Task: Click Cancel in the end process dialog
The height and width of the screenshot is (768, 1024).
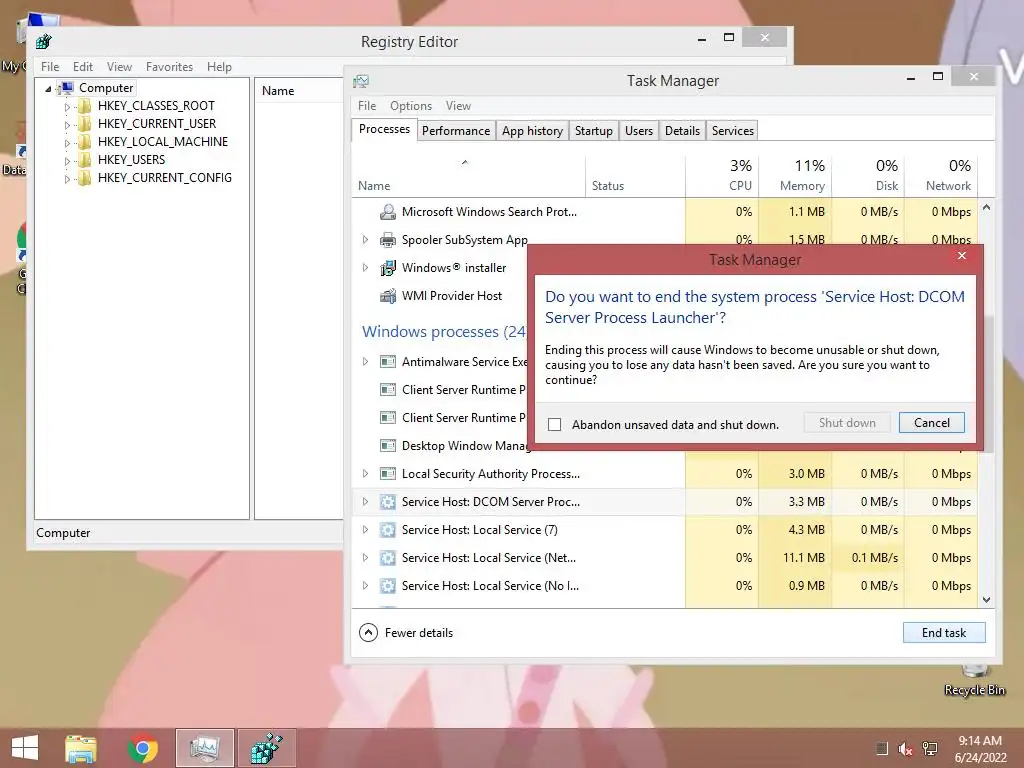Action: [x=931, y=423]
